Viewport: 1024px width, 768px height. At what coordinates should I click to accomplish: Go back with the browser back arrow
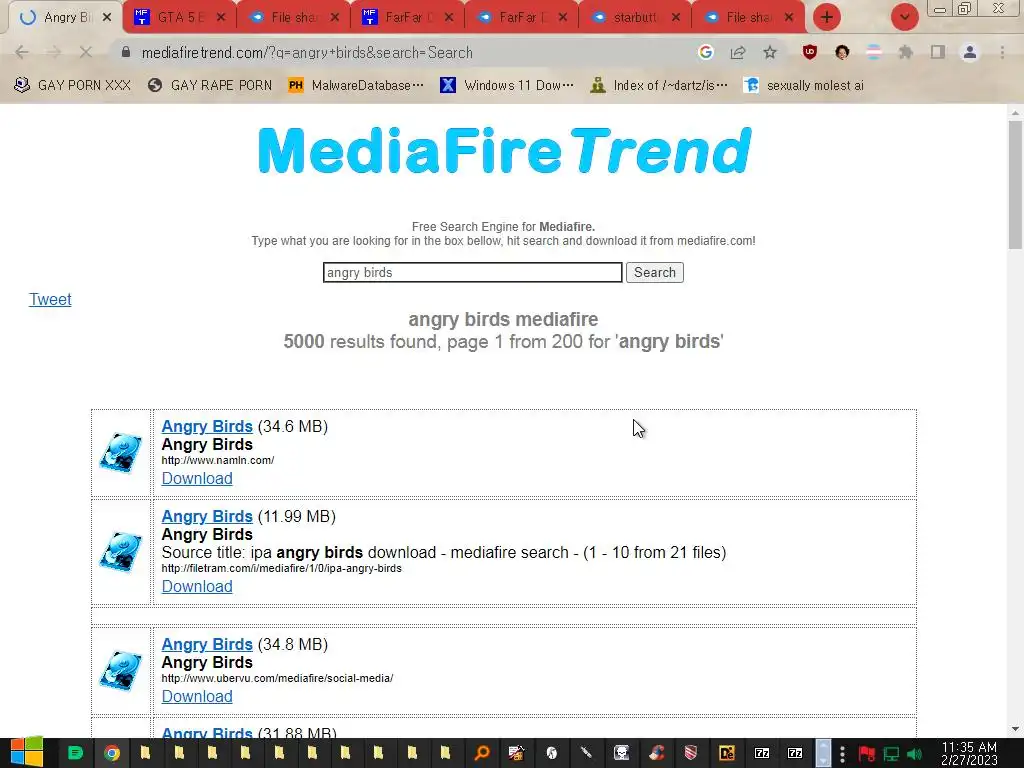point(22,52)
